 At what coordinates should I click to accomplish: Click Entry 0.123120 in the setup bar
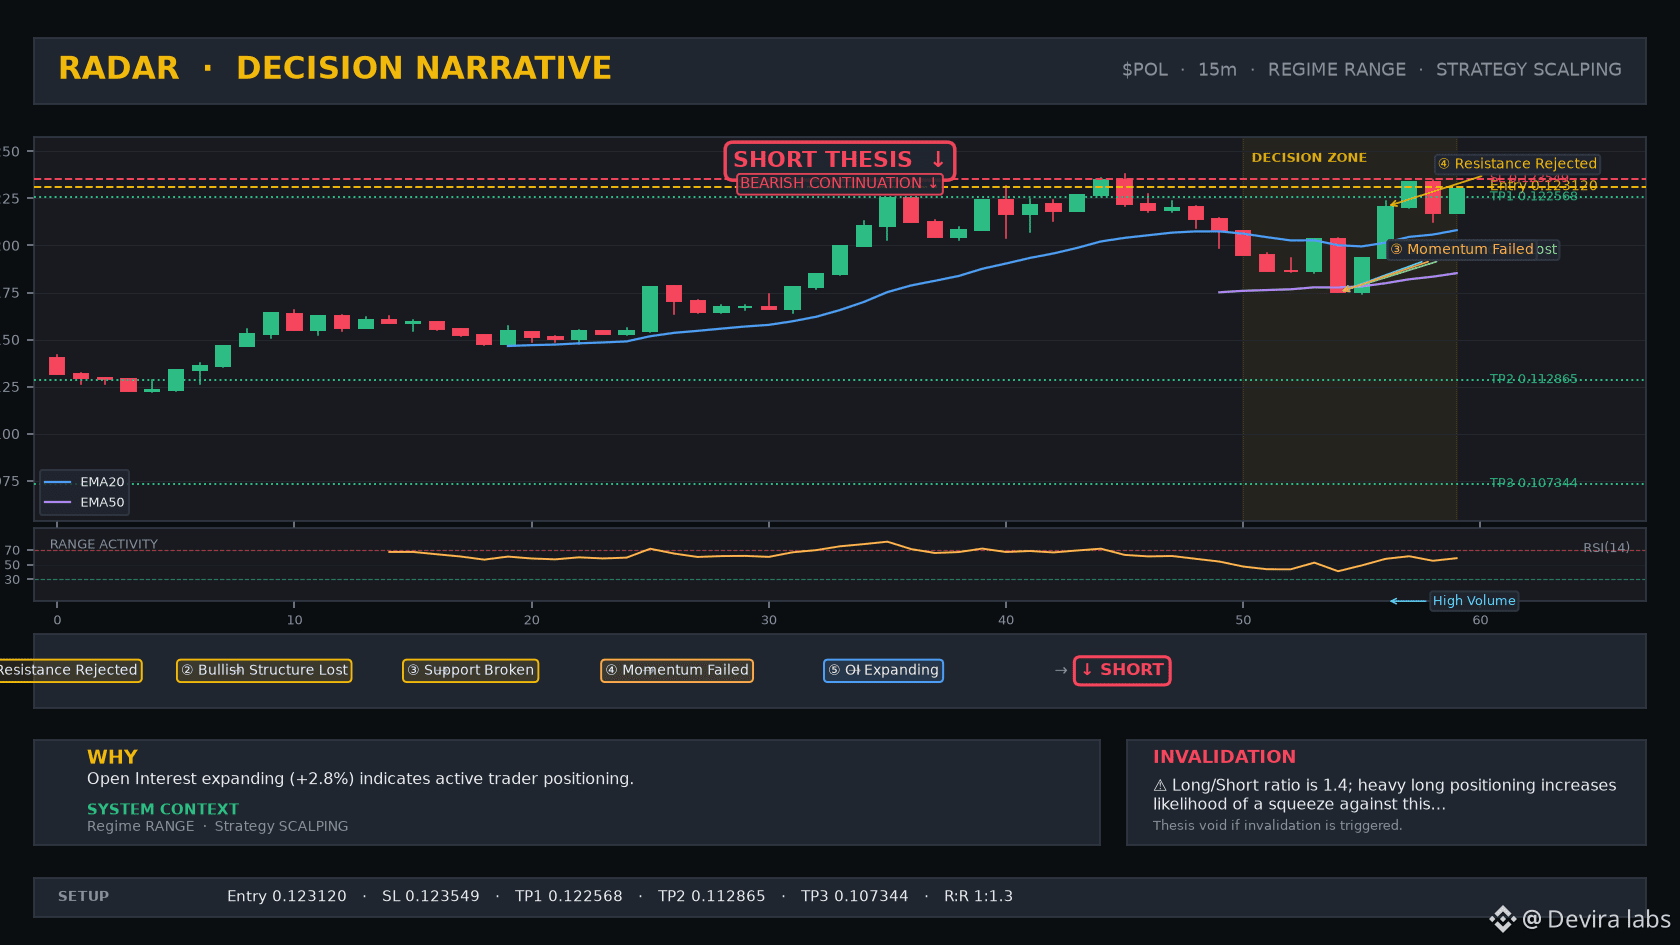click(287, 897)
